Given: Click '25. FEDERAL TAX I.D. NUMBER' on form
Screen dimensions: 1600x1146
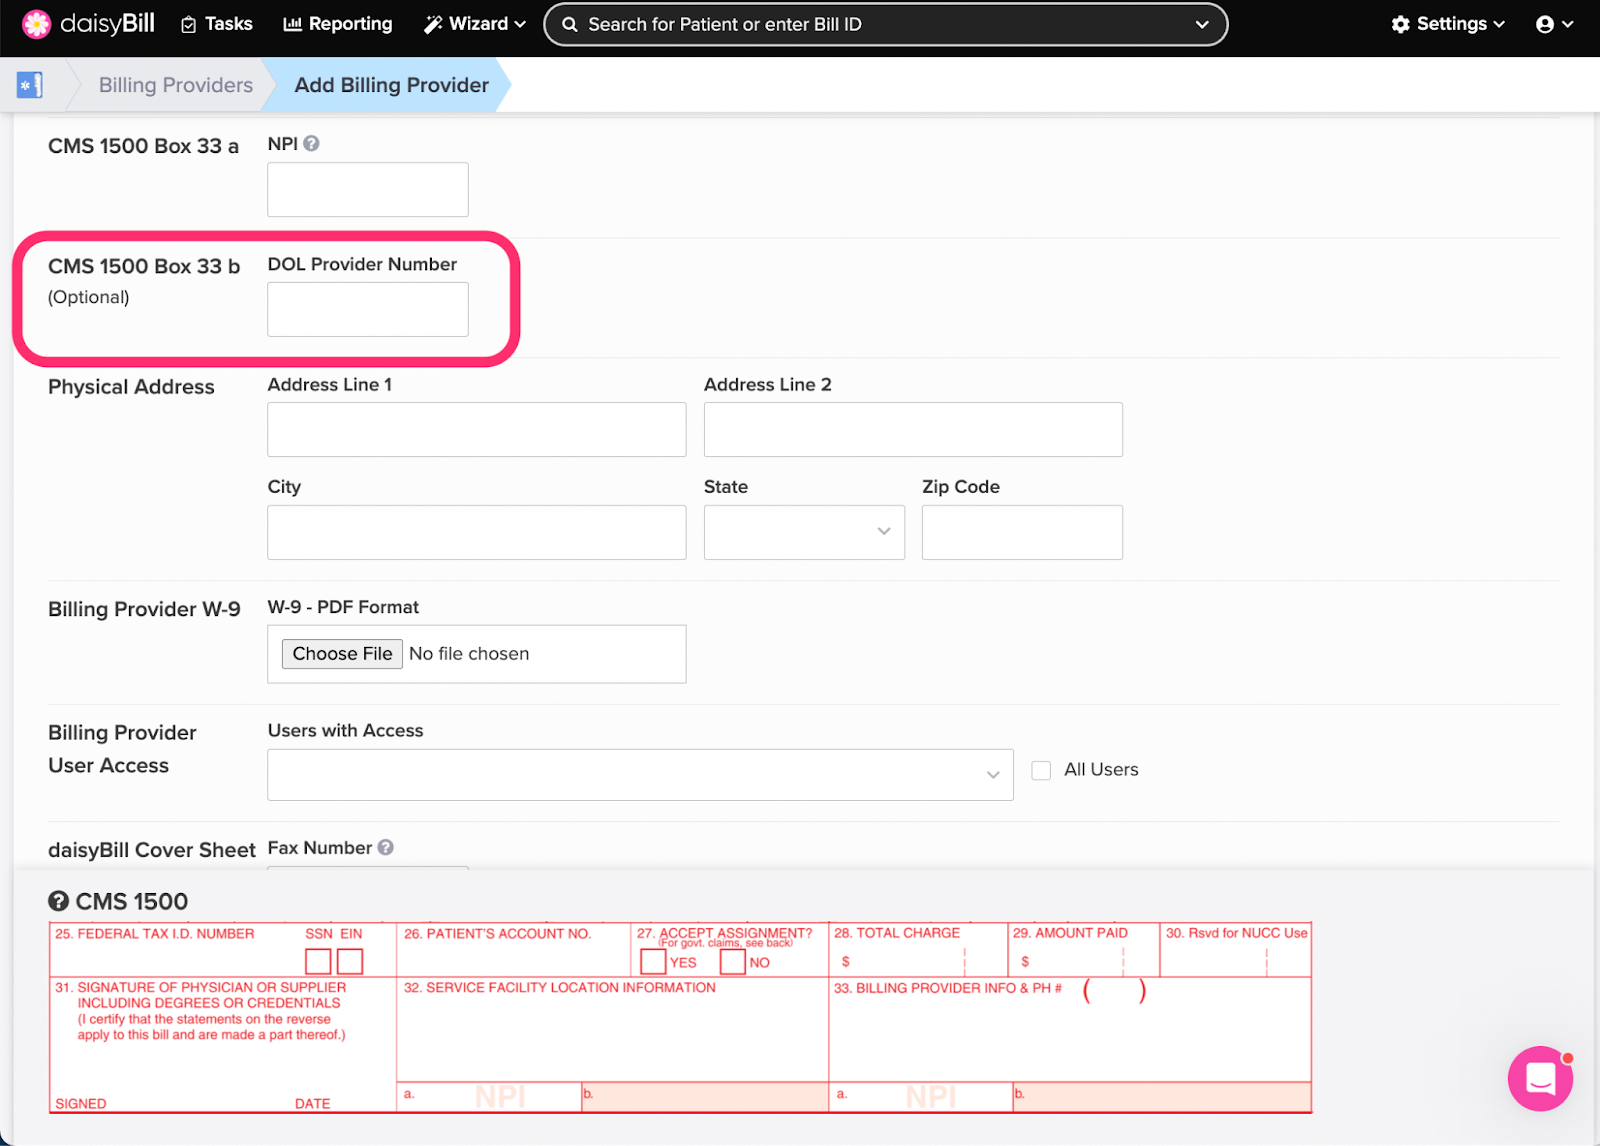Looking at the screenshot, I should click(x=155, y=933).
